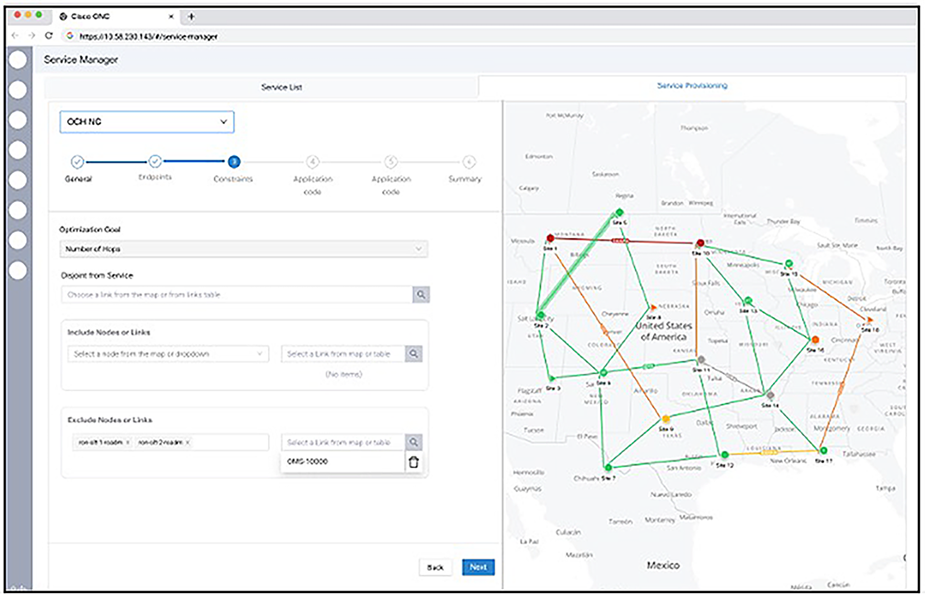Go to step 4 Application code
This screenshot has width=925, height=598.
[313, 162]
